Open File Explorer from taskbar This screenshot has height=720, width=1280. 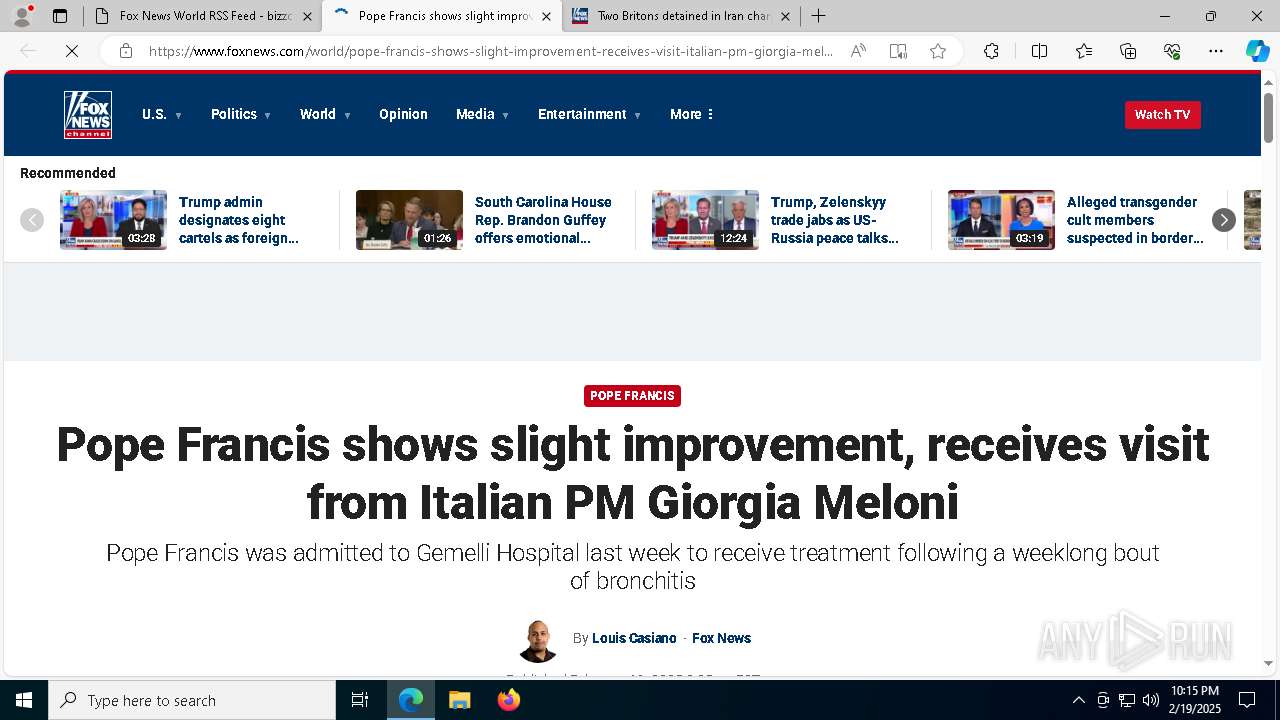[x=459, y=700]
